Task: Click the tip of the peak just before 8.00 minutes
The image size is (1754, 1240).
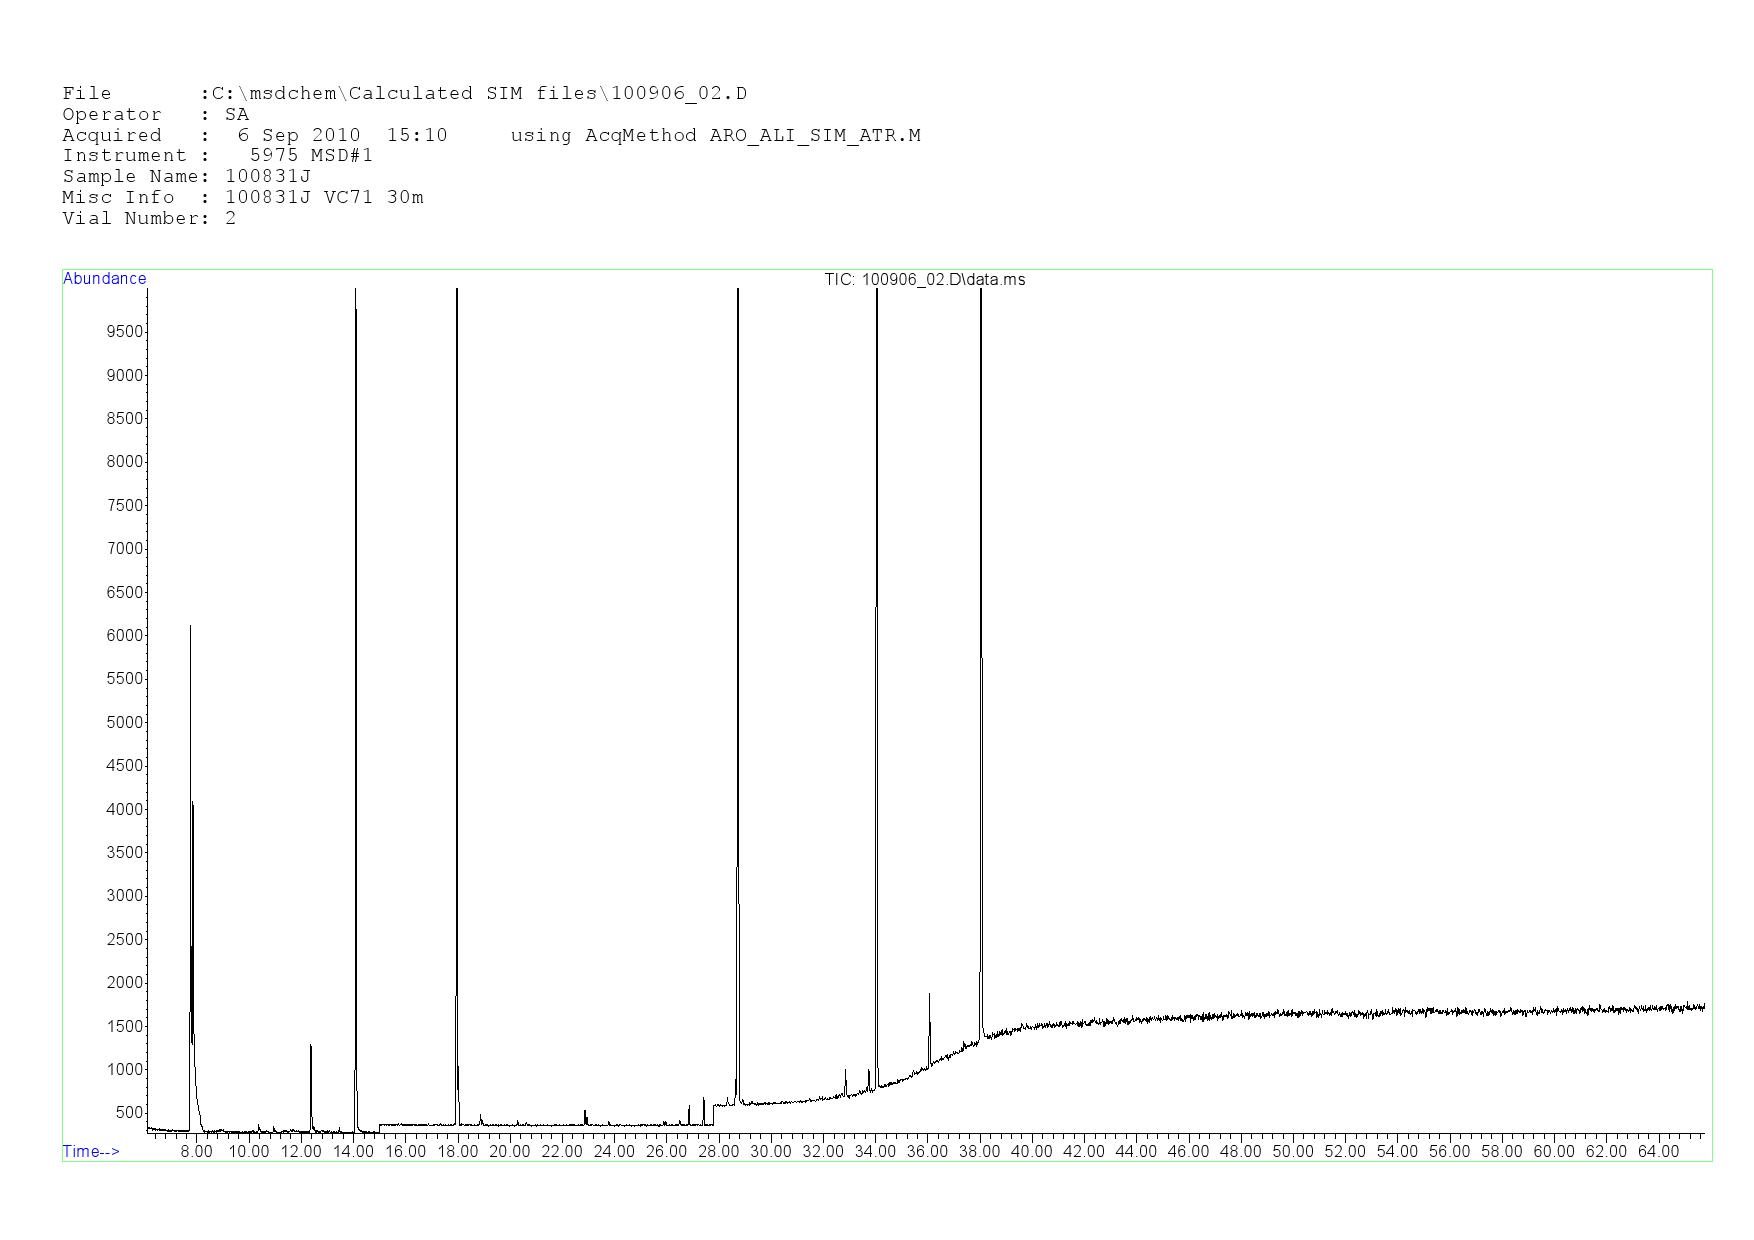Action: pyautogui.click(x=190, y=628)
